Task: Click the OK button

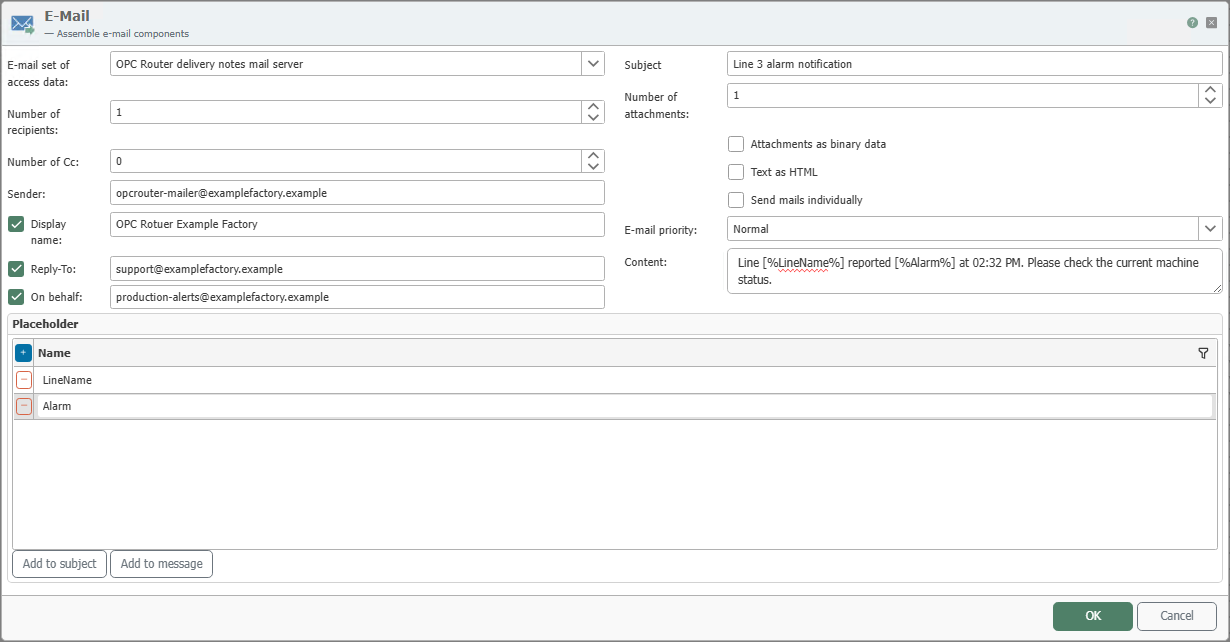Action: point(1093,616)
